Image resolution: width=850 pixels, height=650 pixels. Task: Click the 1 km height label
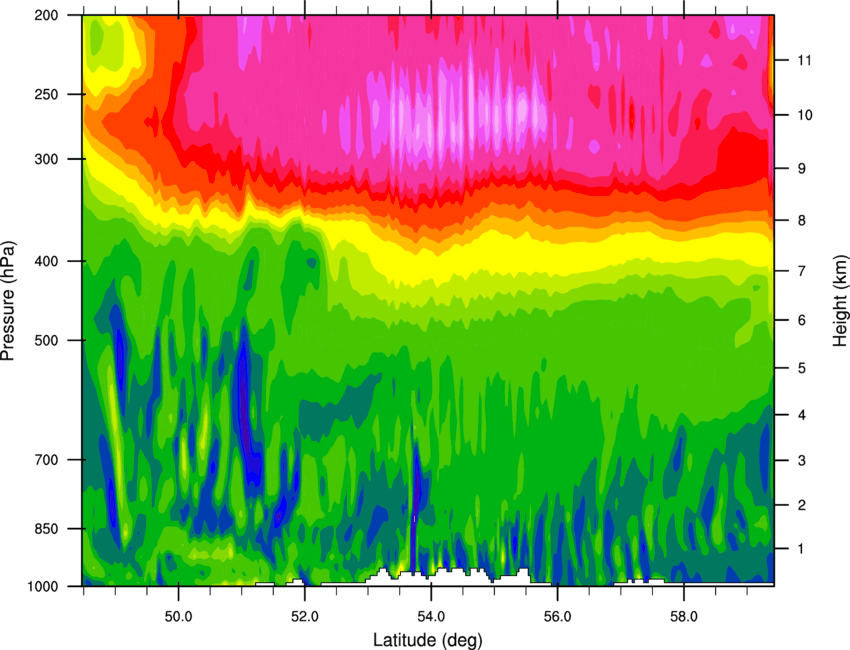pos(801,549)
